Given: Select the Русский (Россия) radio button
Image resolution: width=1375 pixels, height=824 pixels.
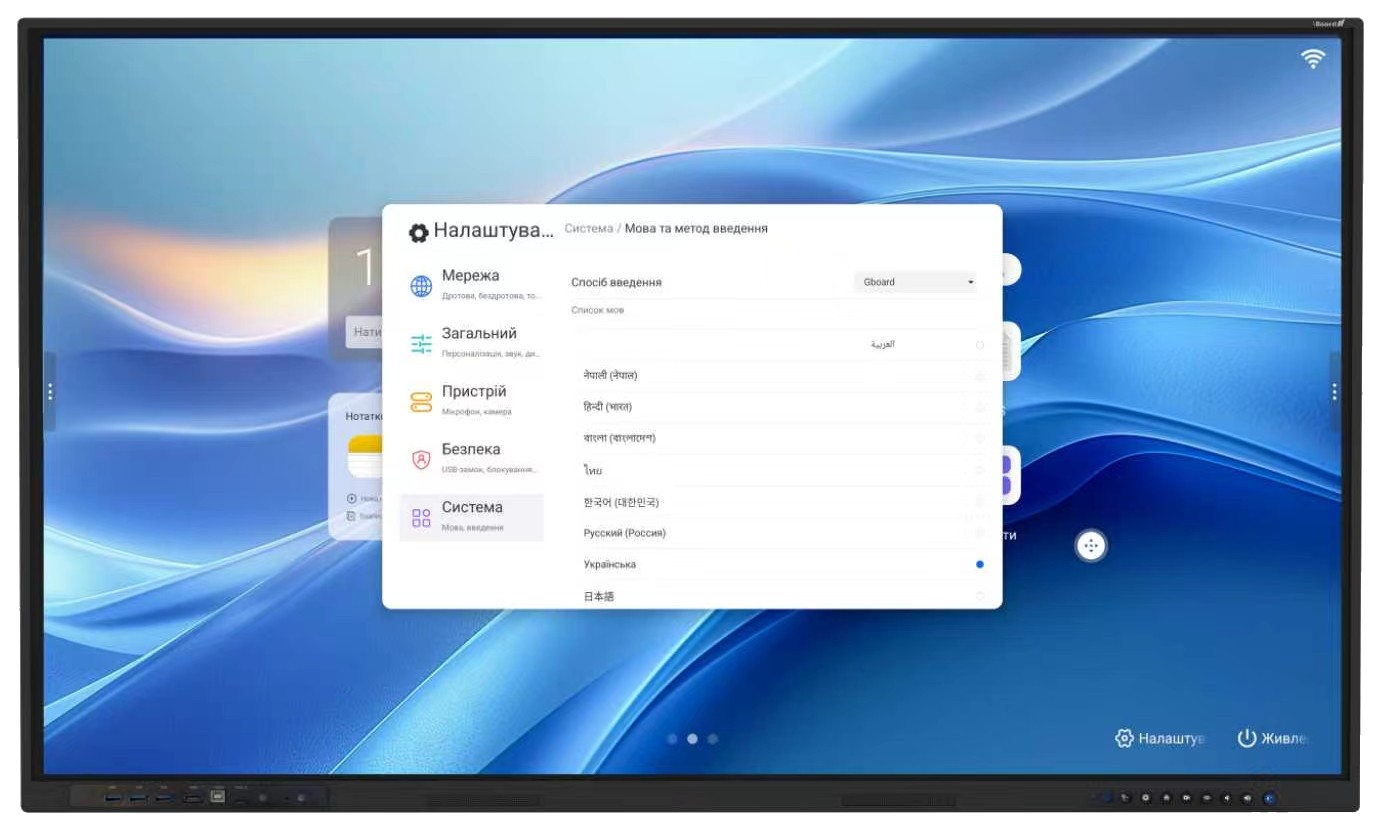Looking at the screenshot, I should pyautogui.click(x=979, y=533).
